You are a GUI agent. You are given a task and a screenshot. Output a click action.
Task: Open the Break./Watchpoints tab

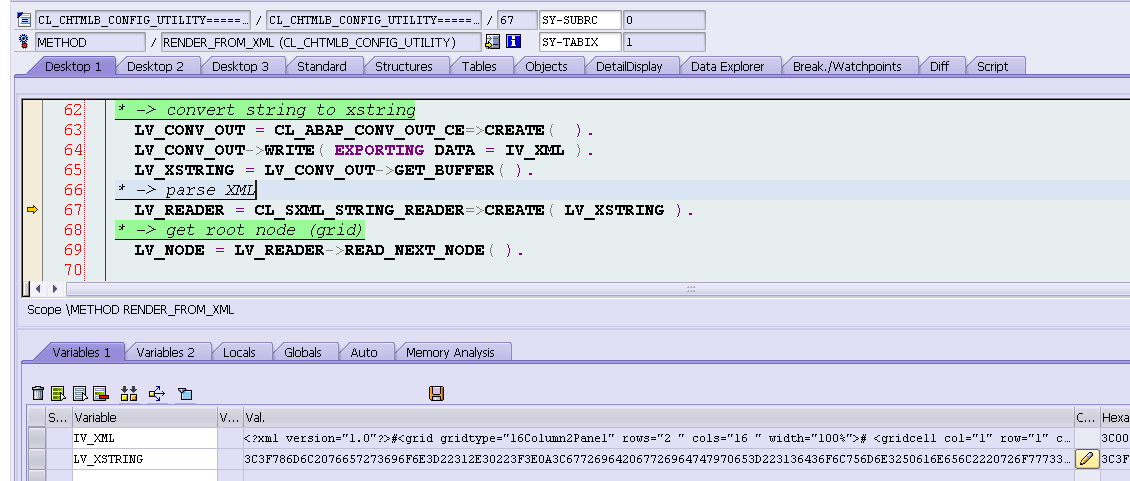(847, 66)
